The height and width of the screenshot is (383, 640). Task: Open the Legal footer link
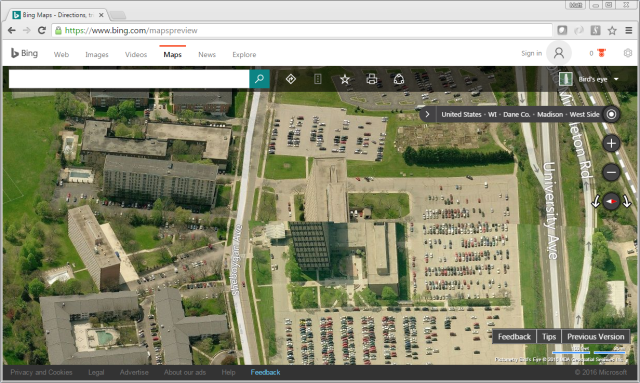(x=96, y=372)
